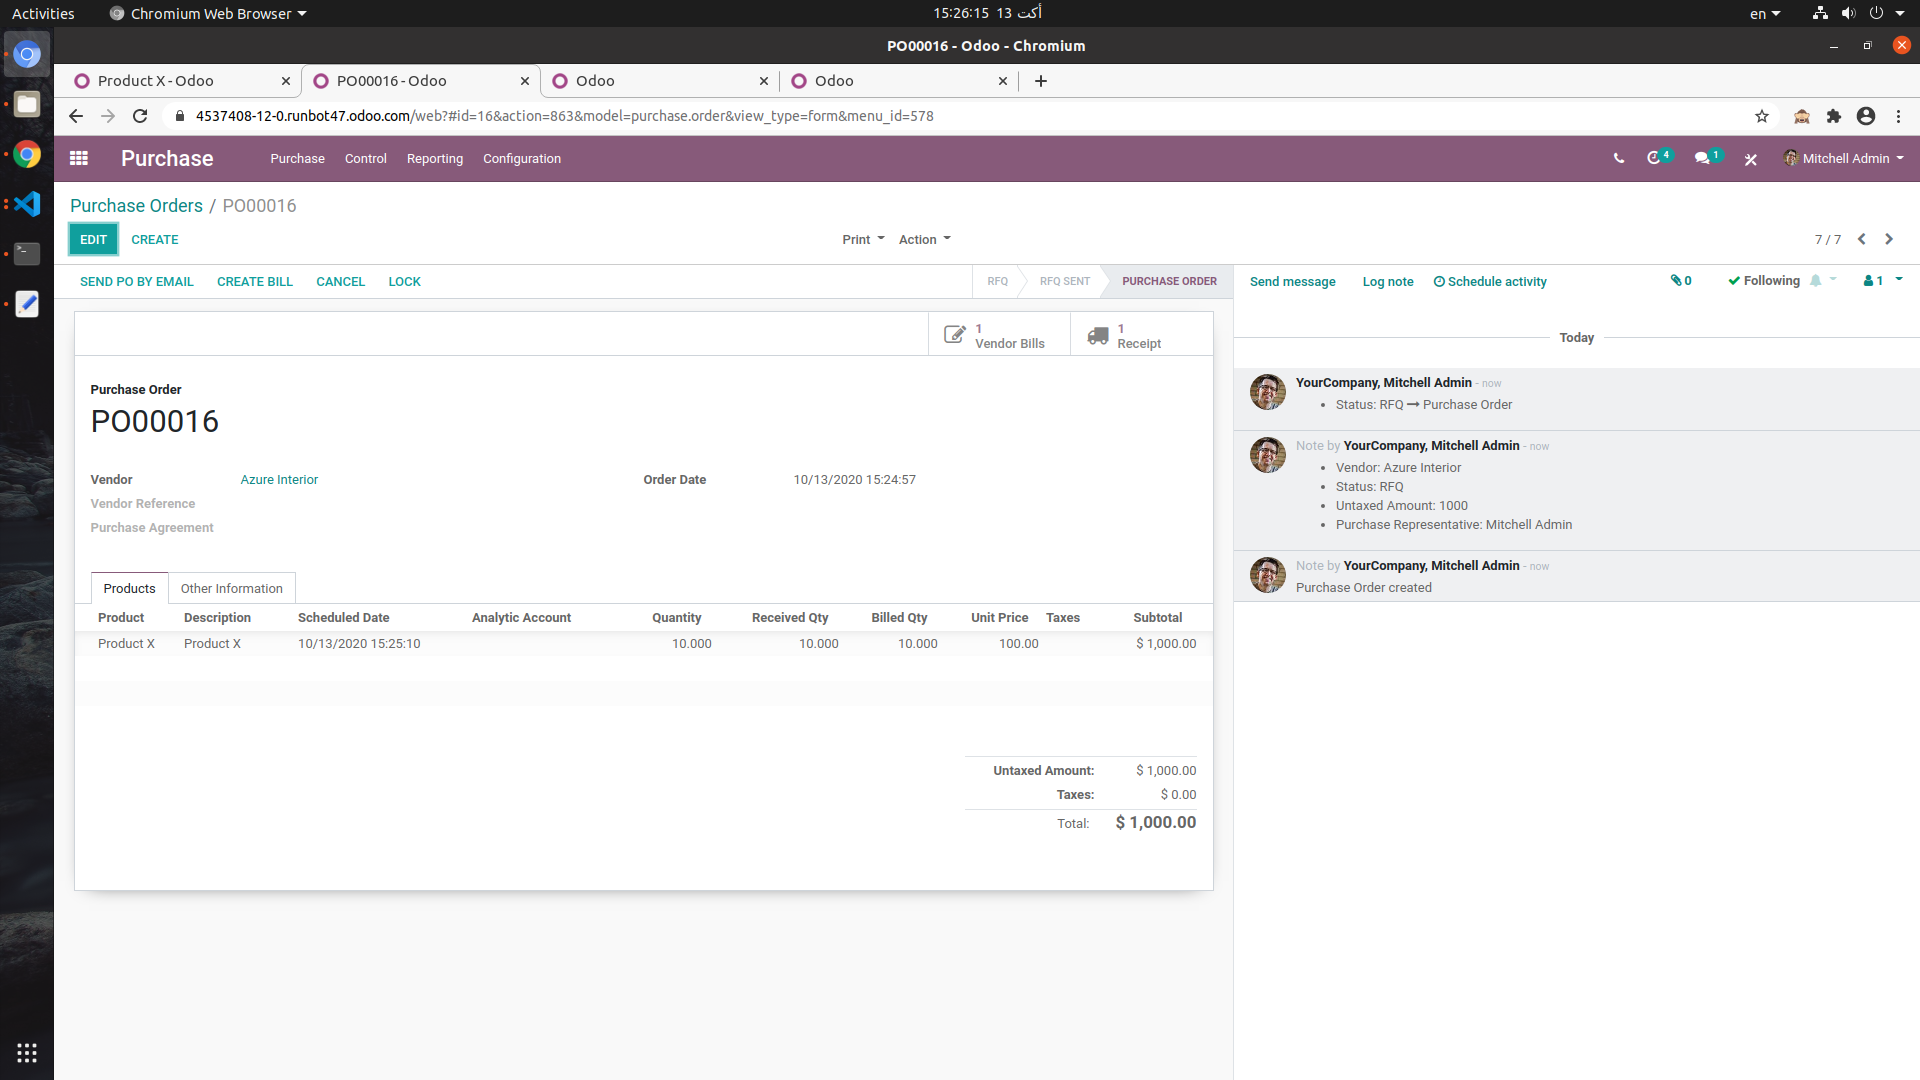Expand the Mitchell Admin user menu
Viewport: 1920px width, 1080px height.
1843,158
